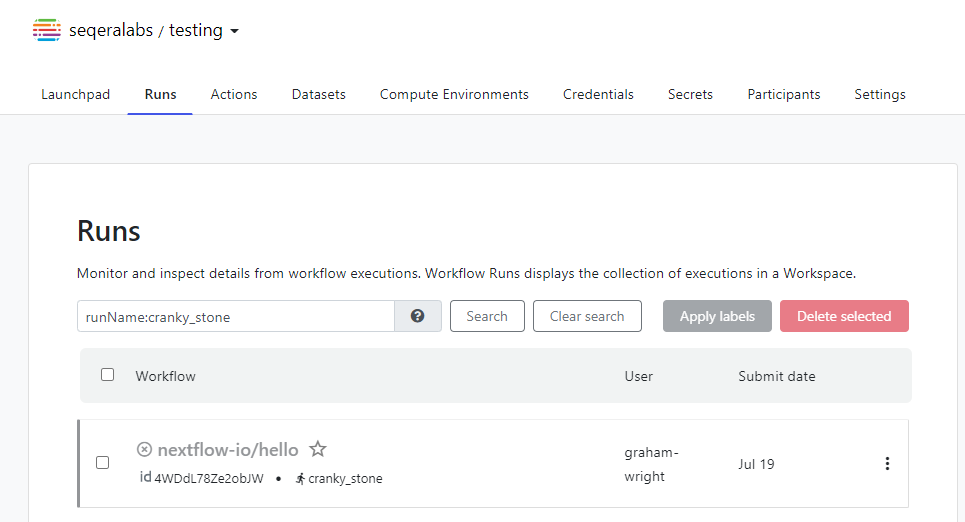The image size is (965, 522).
Task: Click the Apply labels button
Action: pyautogui.click(x=717, y=316)
